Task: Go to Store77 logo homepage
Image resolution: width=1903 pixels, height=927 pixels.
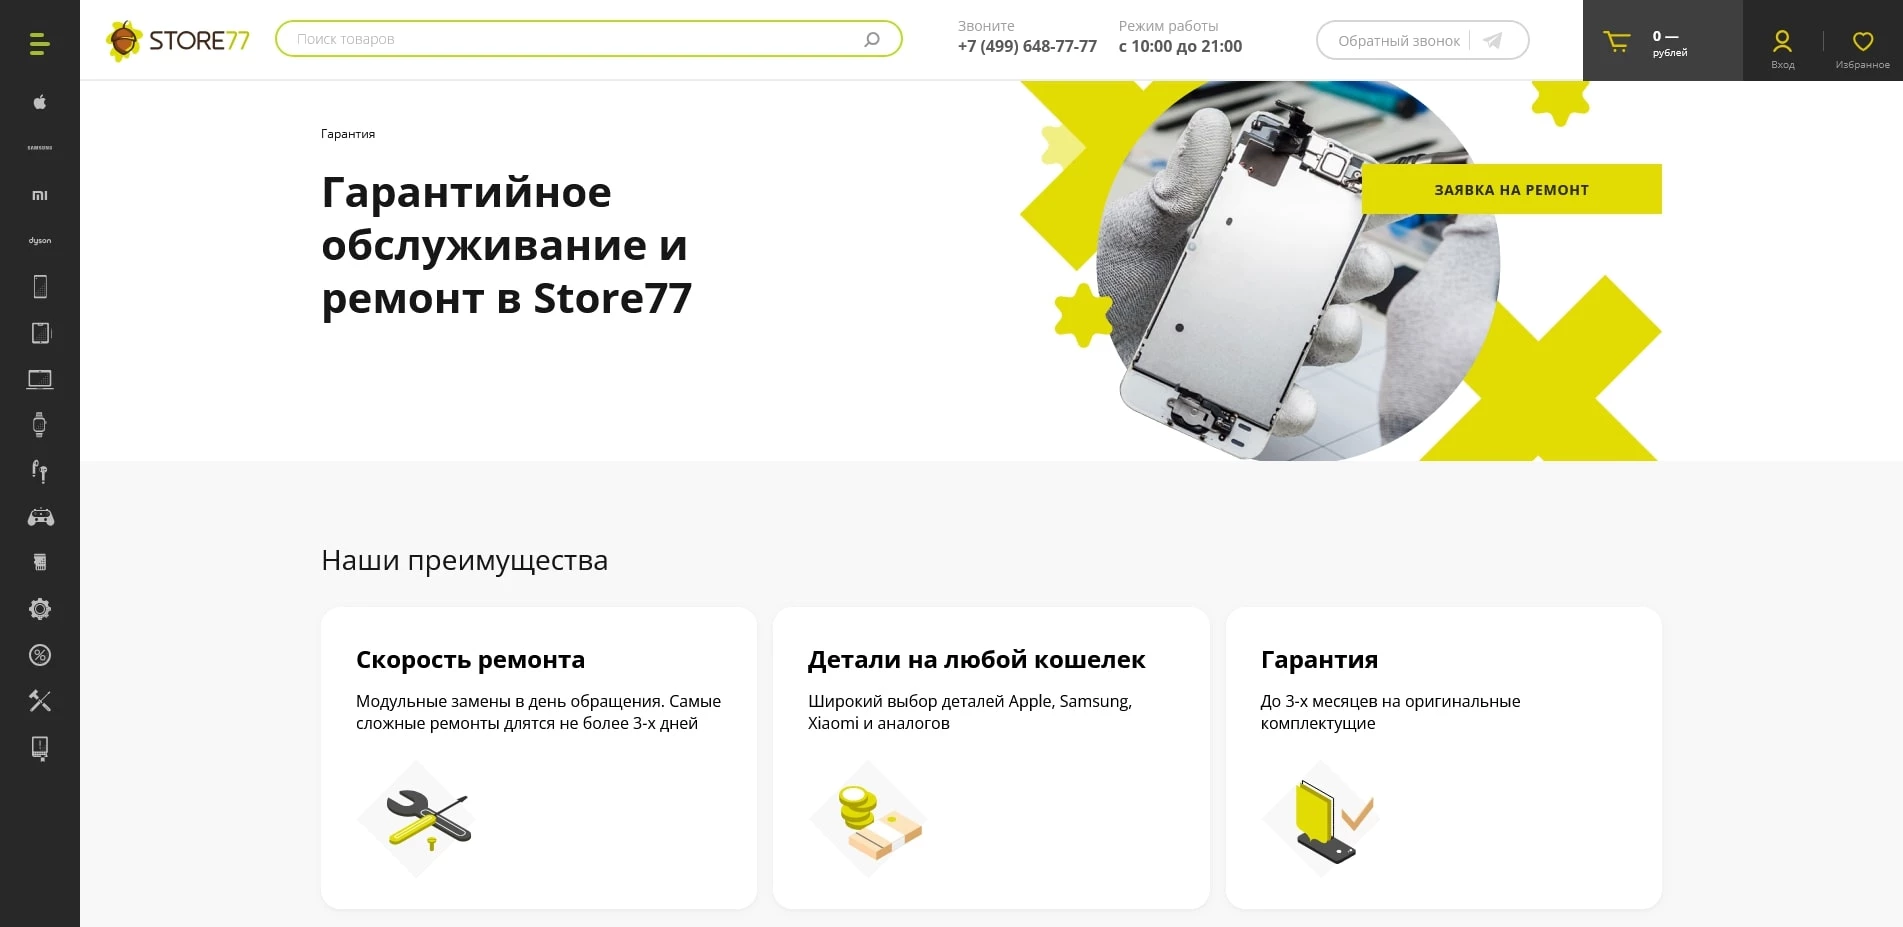Action: click(x=178, y=40)
